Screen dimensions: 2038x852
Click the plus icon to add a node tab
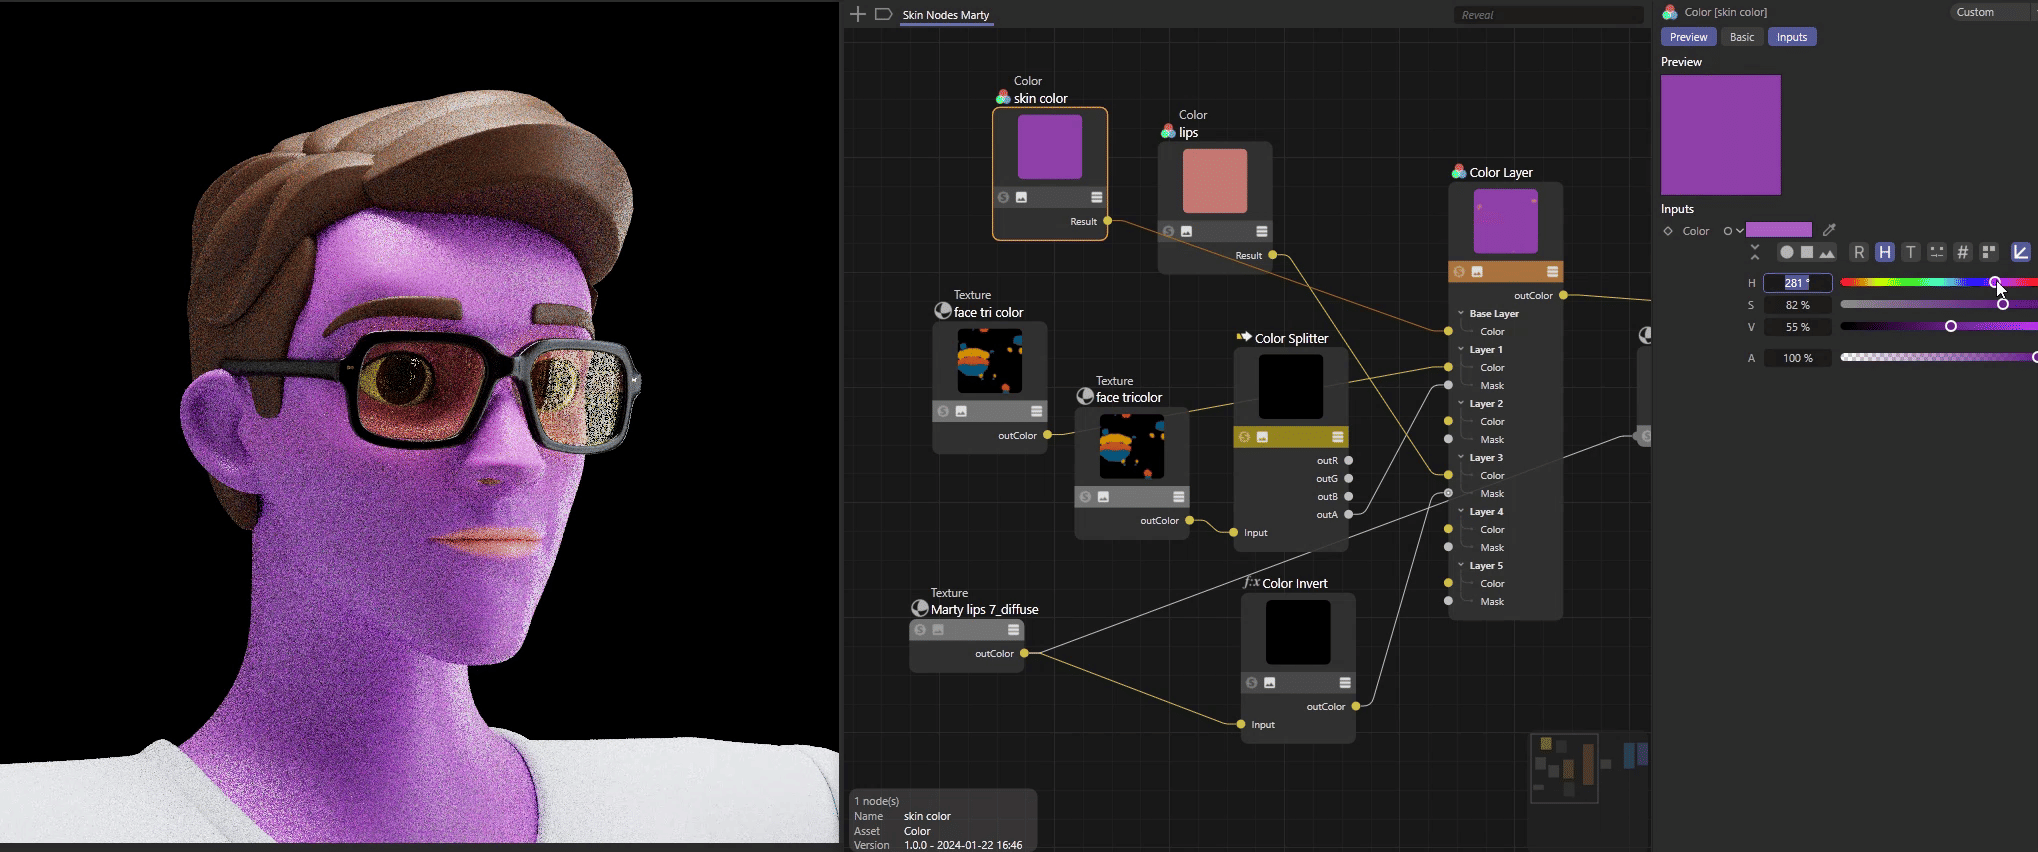[857, 14]
